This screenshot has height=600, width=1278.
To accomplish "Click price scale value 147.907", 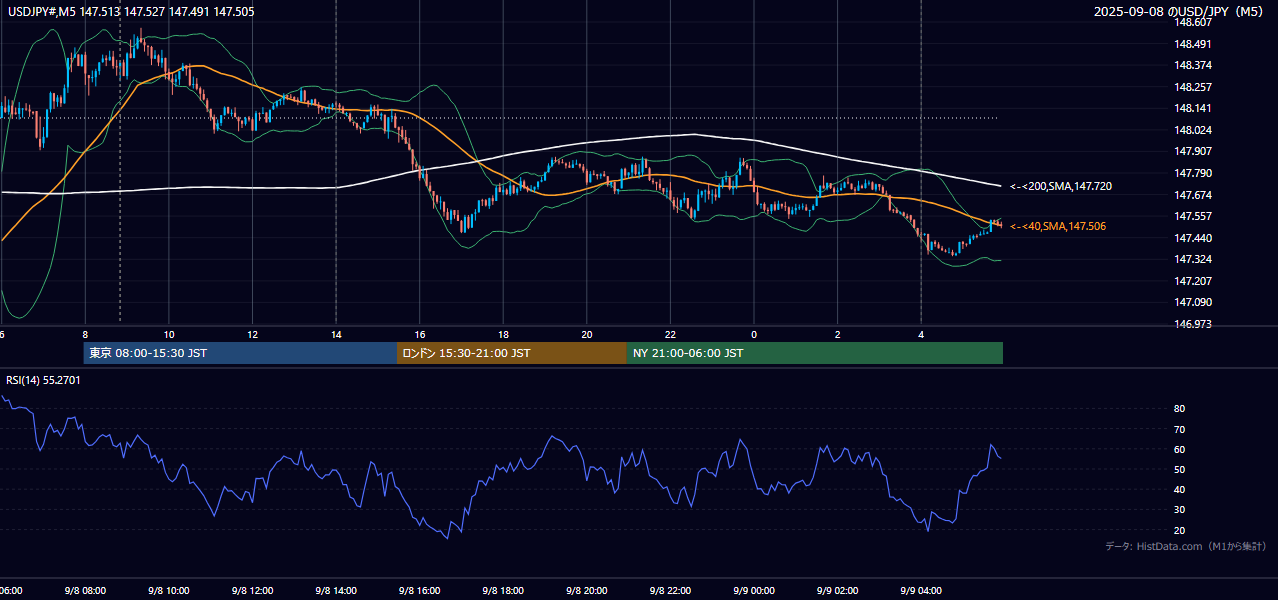I will point(1194,152).
